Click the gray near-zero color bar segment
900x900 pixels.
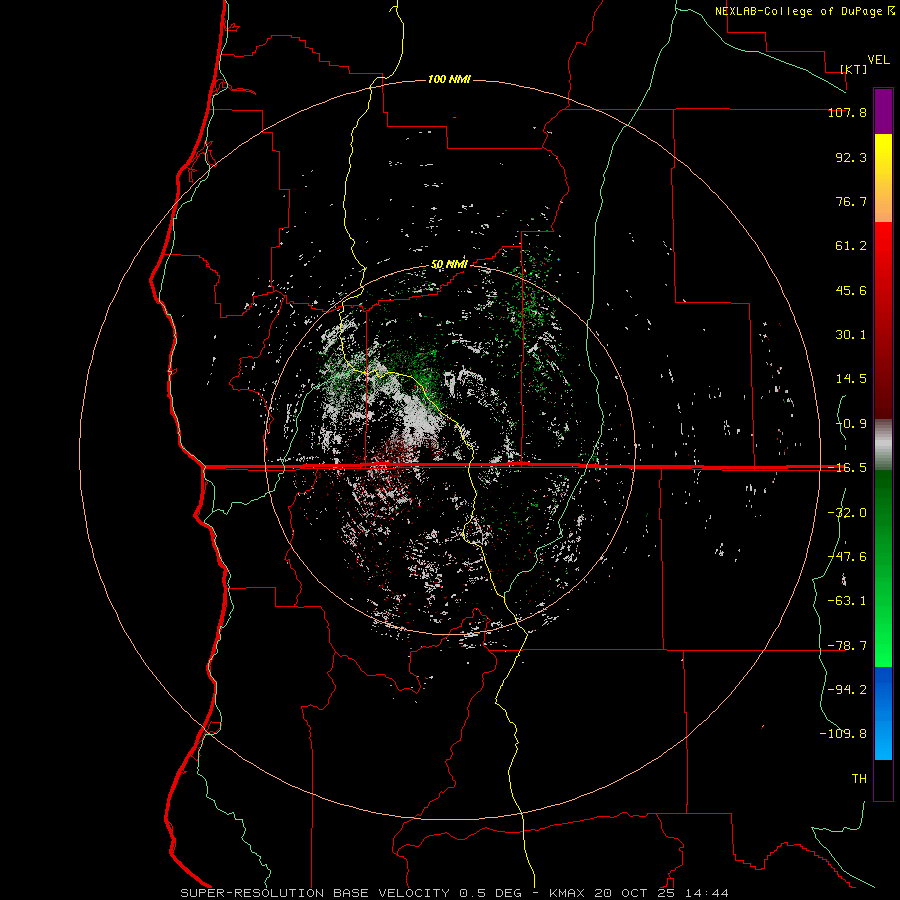[883, 444]
